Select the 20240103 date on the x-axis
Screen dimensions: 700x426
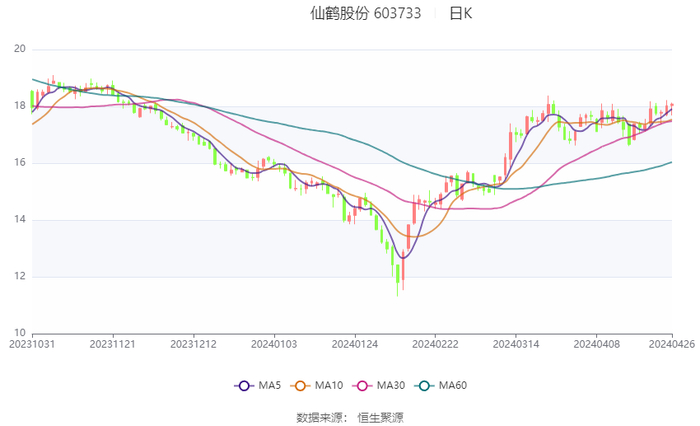(273, 343)
